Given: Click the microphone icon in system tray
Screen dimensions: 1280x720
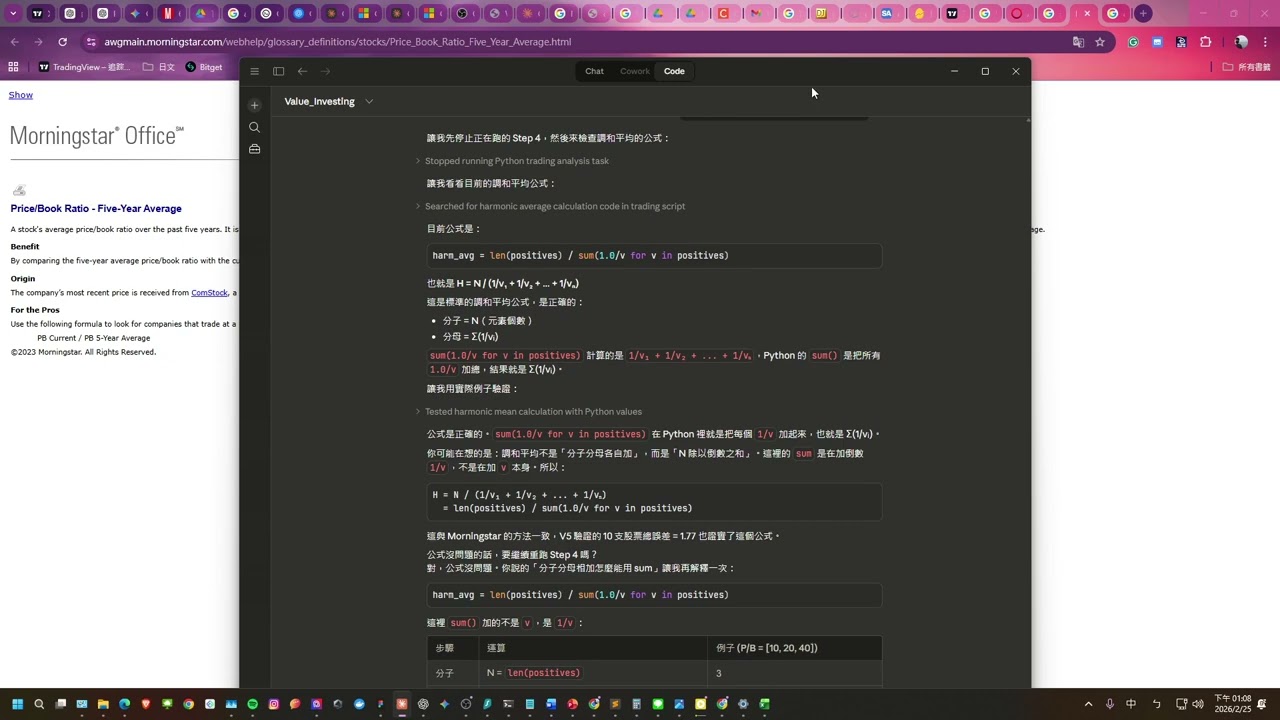Looking at the screenshot, I should pos(1110,704).
